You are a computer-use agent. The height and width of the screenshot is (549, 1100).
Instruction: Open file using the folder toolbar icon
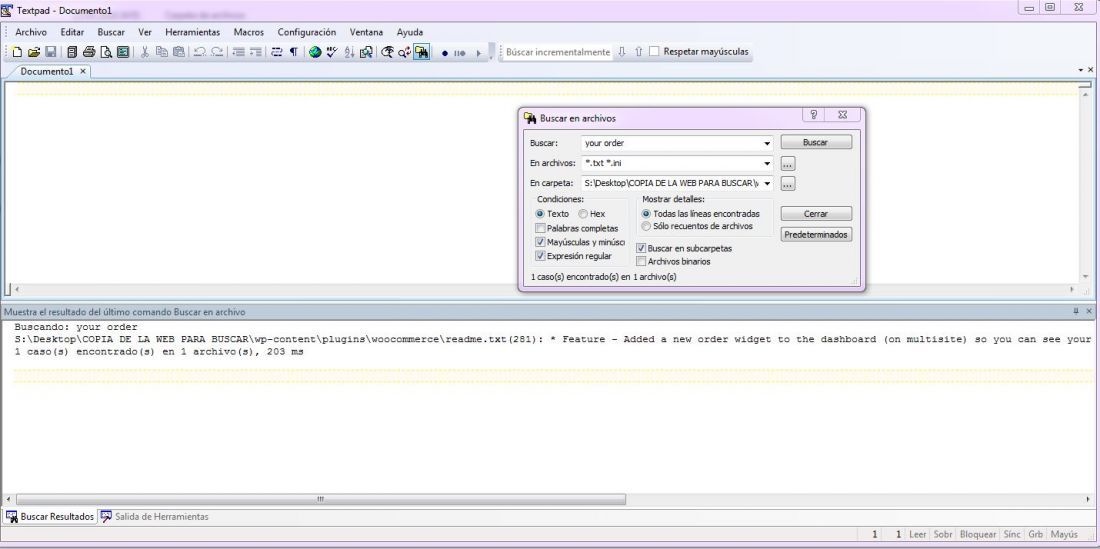point(34,52)
